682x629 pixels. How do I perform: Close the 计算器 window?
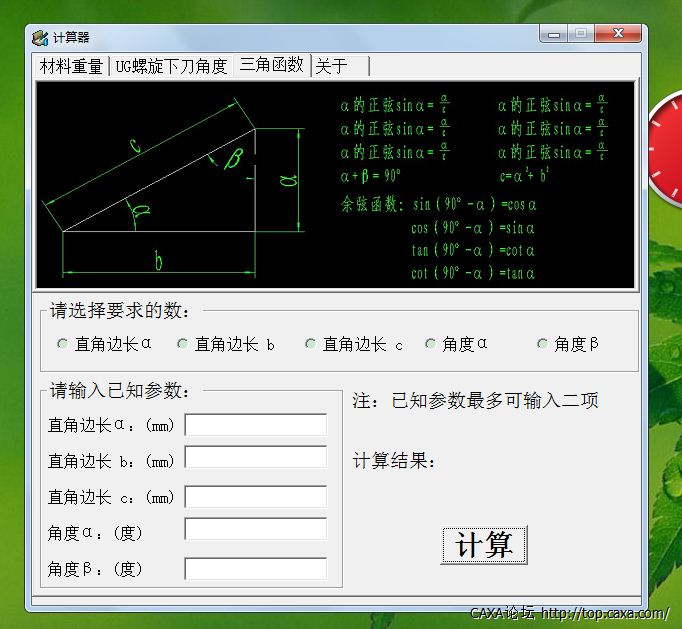tap(618, 33)
